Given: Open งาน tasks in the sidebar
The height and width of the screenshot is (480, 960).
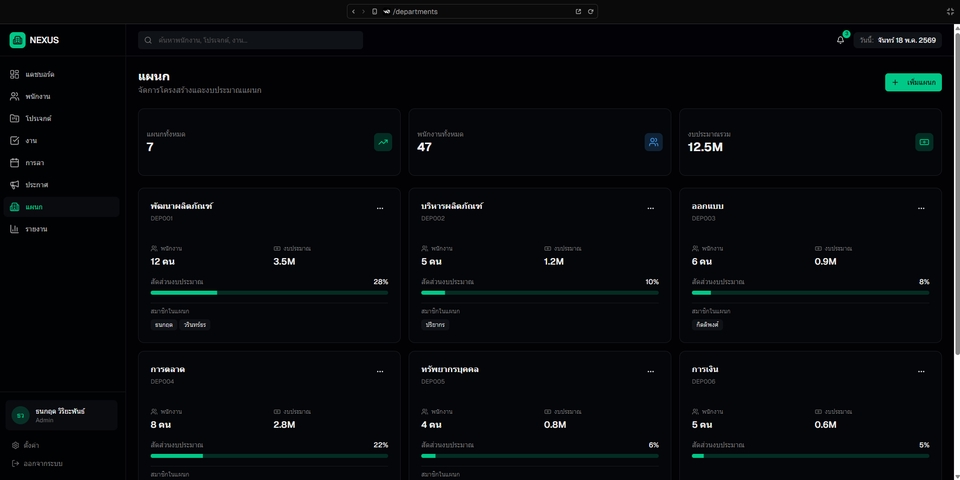Looking at the screenshot, I should click(61, 141).
